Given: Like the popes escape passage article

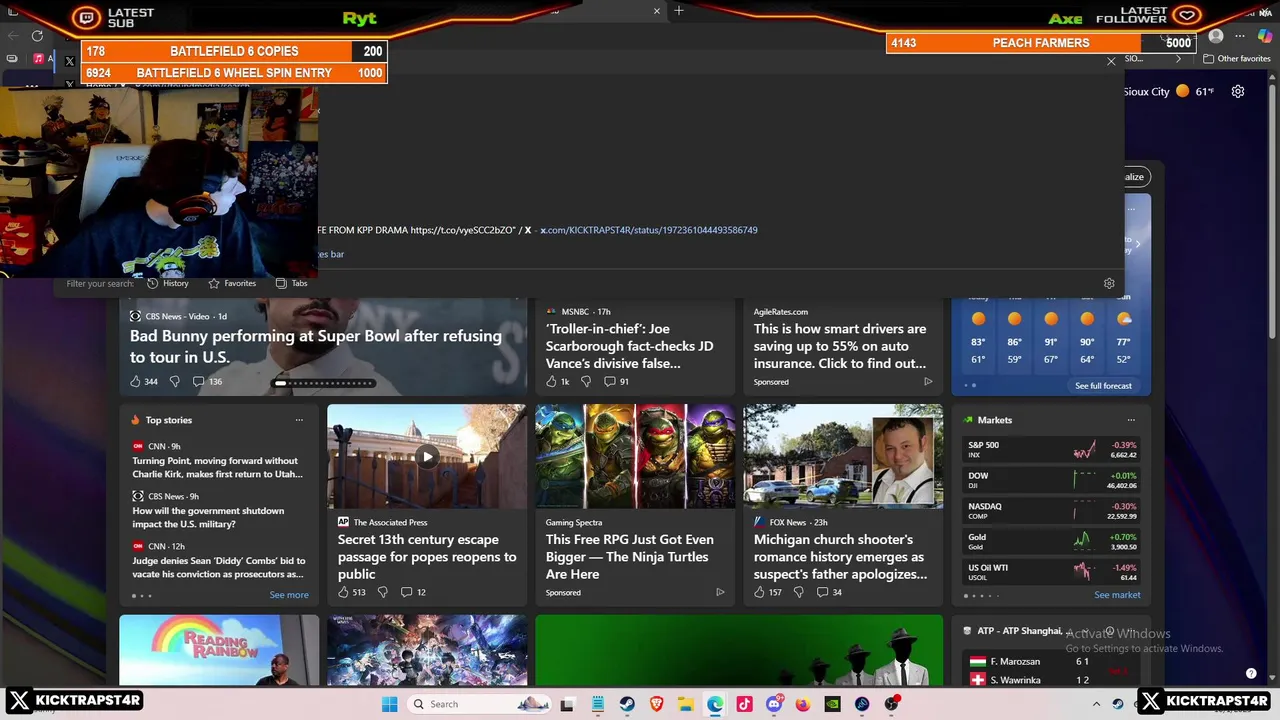Looking at the screenshot, I should click(x=352, y=592).
